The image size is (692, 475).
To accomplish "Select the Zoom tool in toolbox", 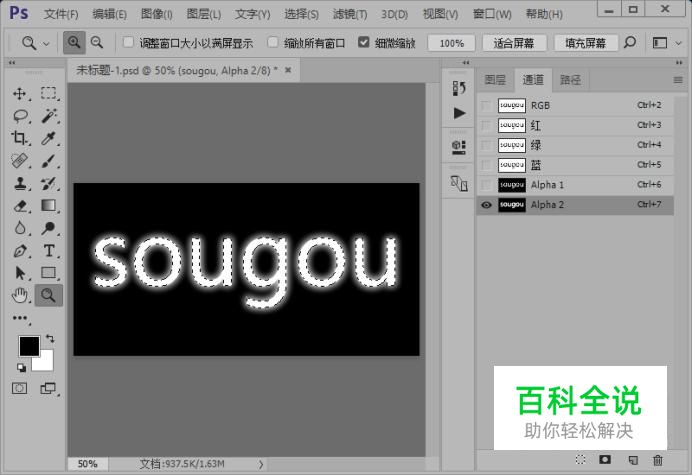I will (49, 295).
